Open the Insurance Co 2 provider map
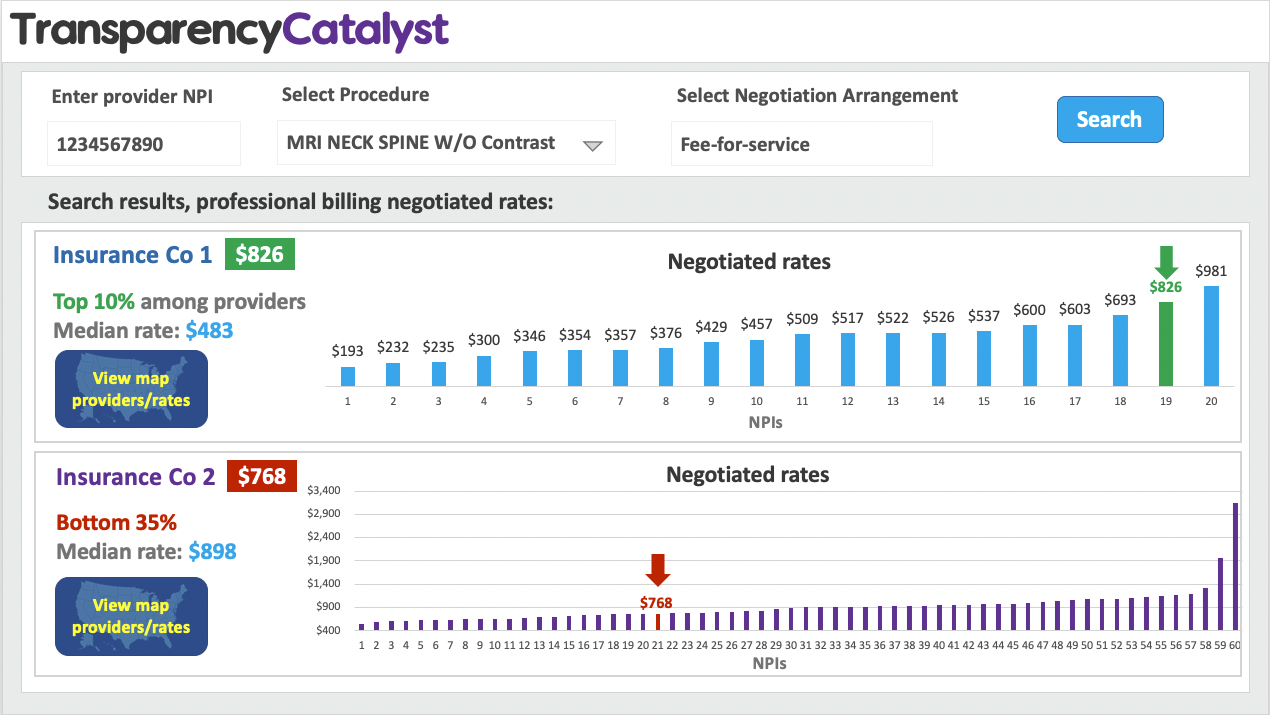The width and height of the screenshot is (1270, 715). 131,617
